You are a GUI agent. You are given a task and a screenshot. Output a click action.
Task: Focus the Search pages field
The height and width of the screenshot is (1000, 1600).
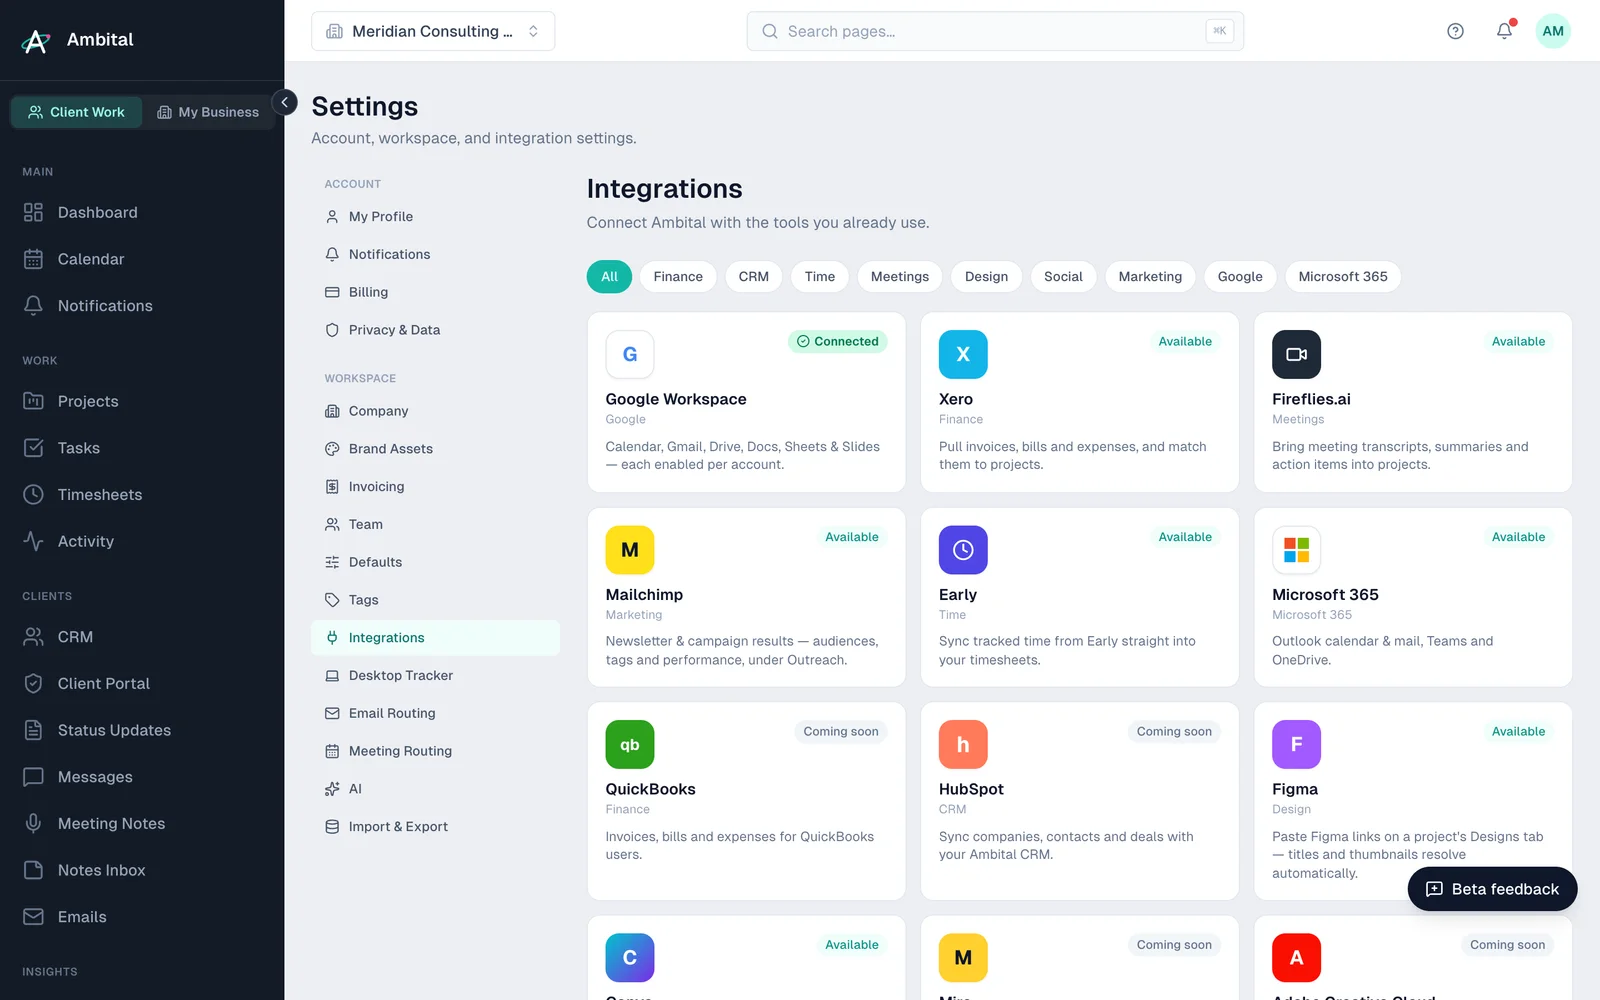(995, 31)
